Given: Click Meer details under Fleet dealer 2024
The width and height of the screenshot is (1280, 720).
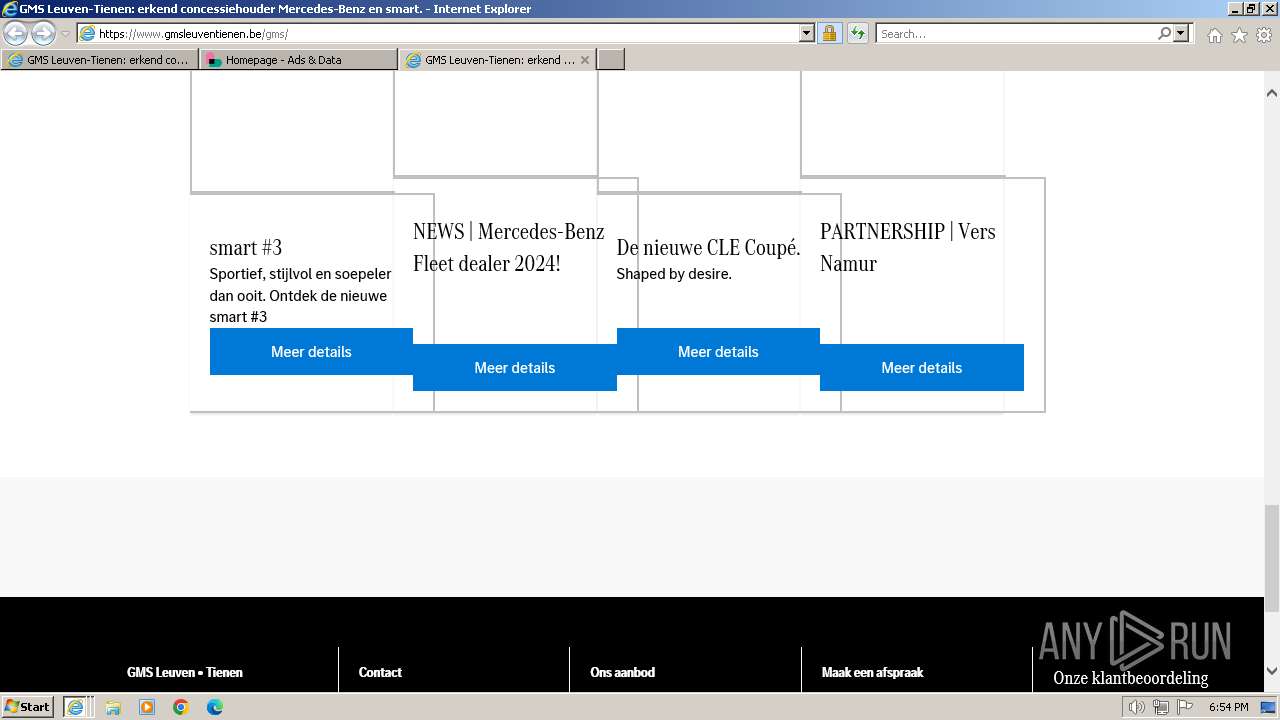Looking at the screenshot, I should tap(515, 368).
